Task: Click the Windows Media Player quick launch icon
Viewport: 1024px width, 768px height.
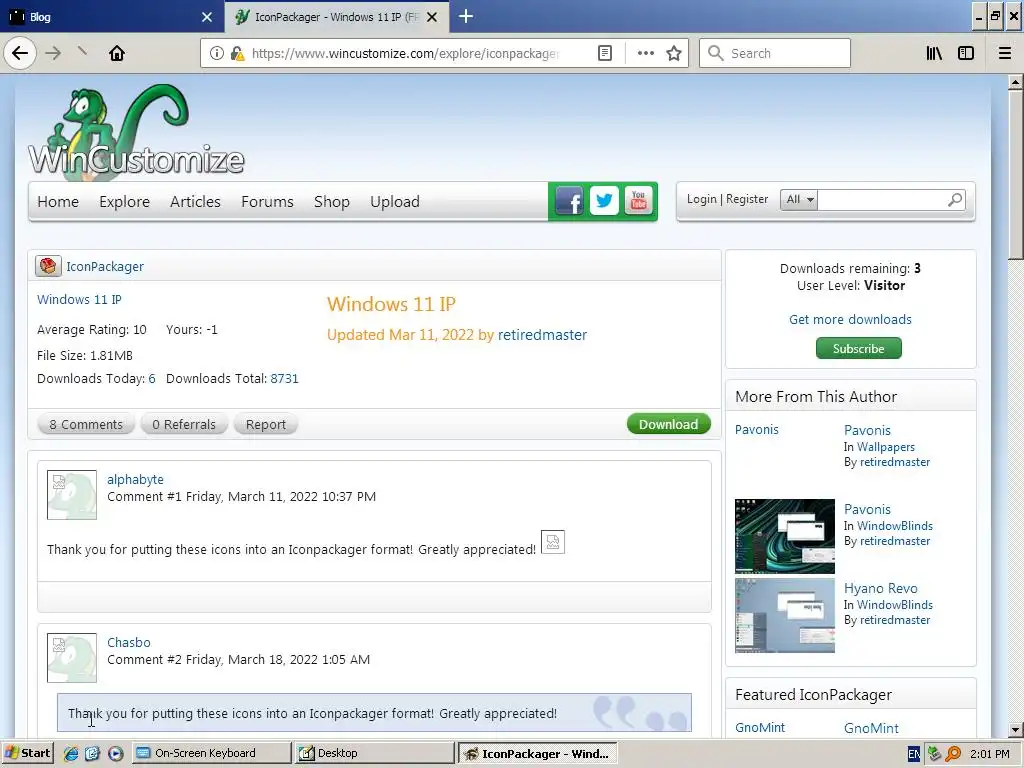Action: pyautogui.click(x=115, y=753)
